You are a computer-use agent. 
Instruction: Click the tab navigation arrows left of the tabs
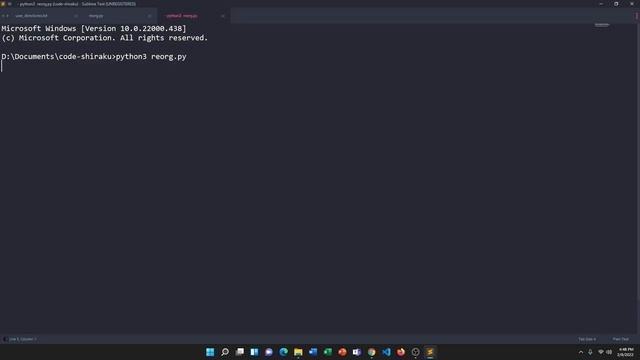coord(5,16)
